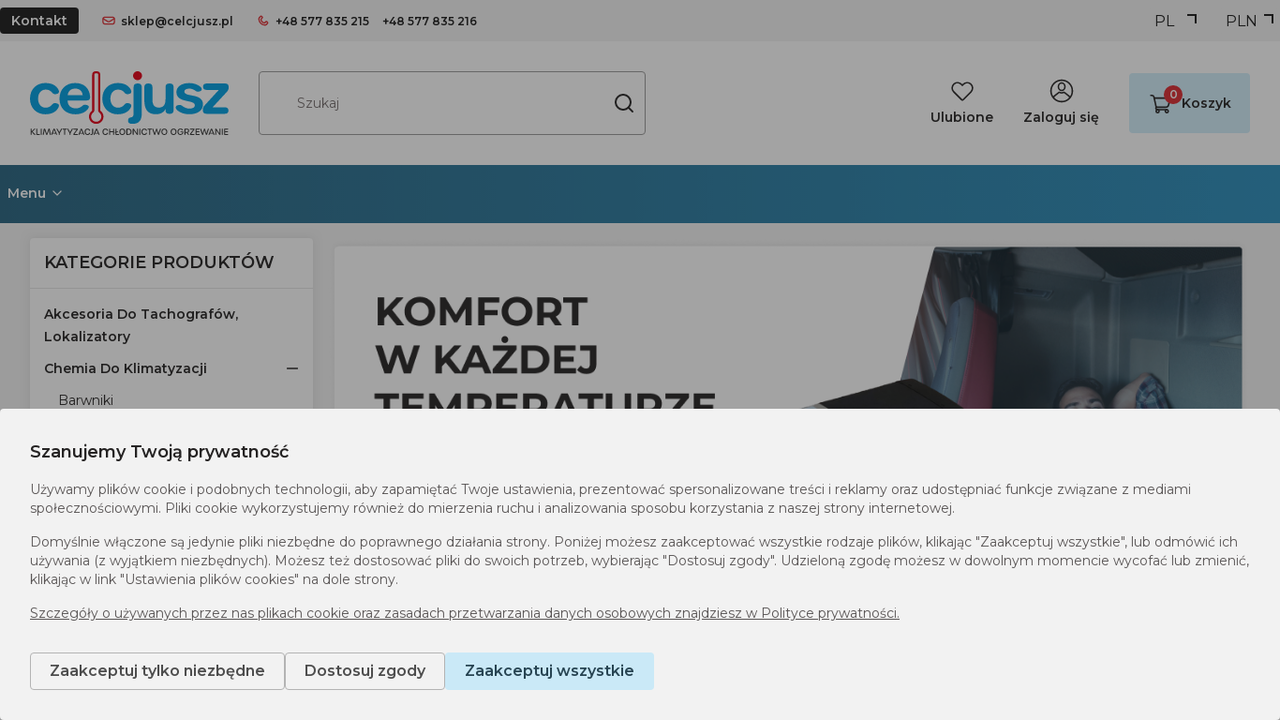1280x720 pixels.
Task: Click the envelope icon beside the email address
Action: point(109,21)
